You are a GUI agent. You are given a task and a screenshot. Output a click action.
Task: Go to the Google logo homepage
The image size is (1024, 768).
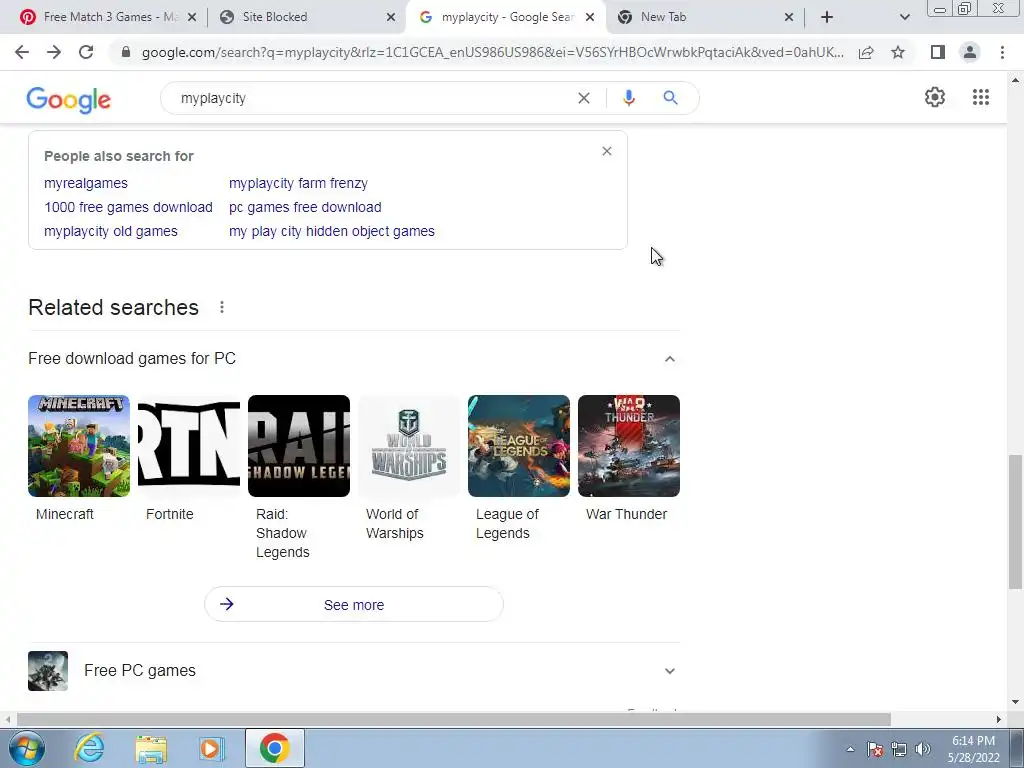pyautogui.click(x=69, y=99)
